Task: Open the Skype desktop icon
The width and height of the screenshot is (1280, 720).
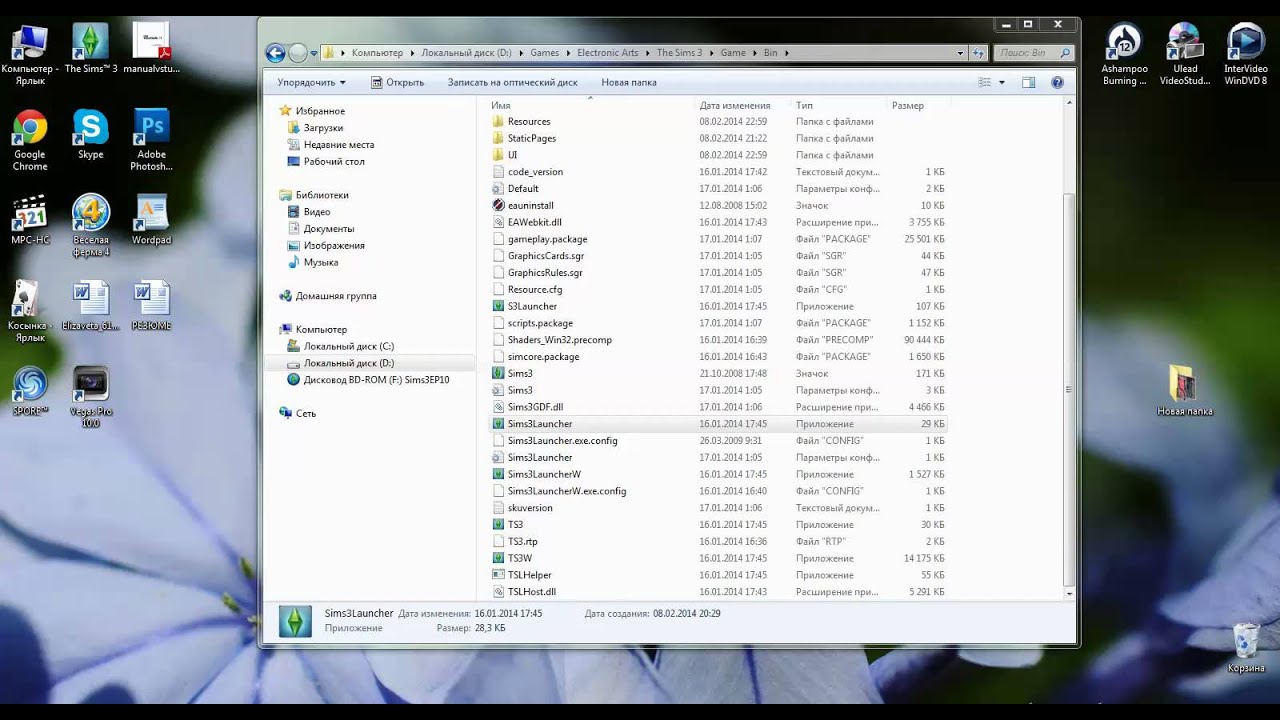Action: (x=91, y=135)
